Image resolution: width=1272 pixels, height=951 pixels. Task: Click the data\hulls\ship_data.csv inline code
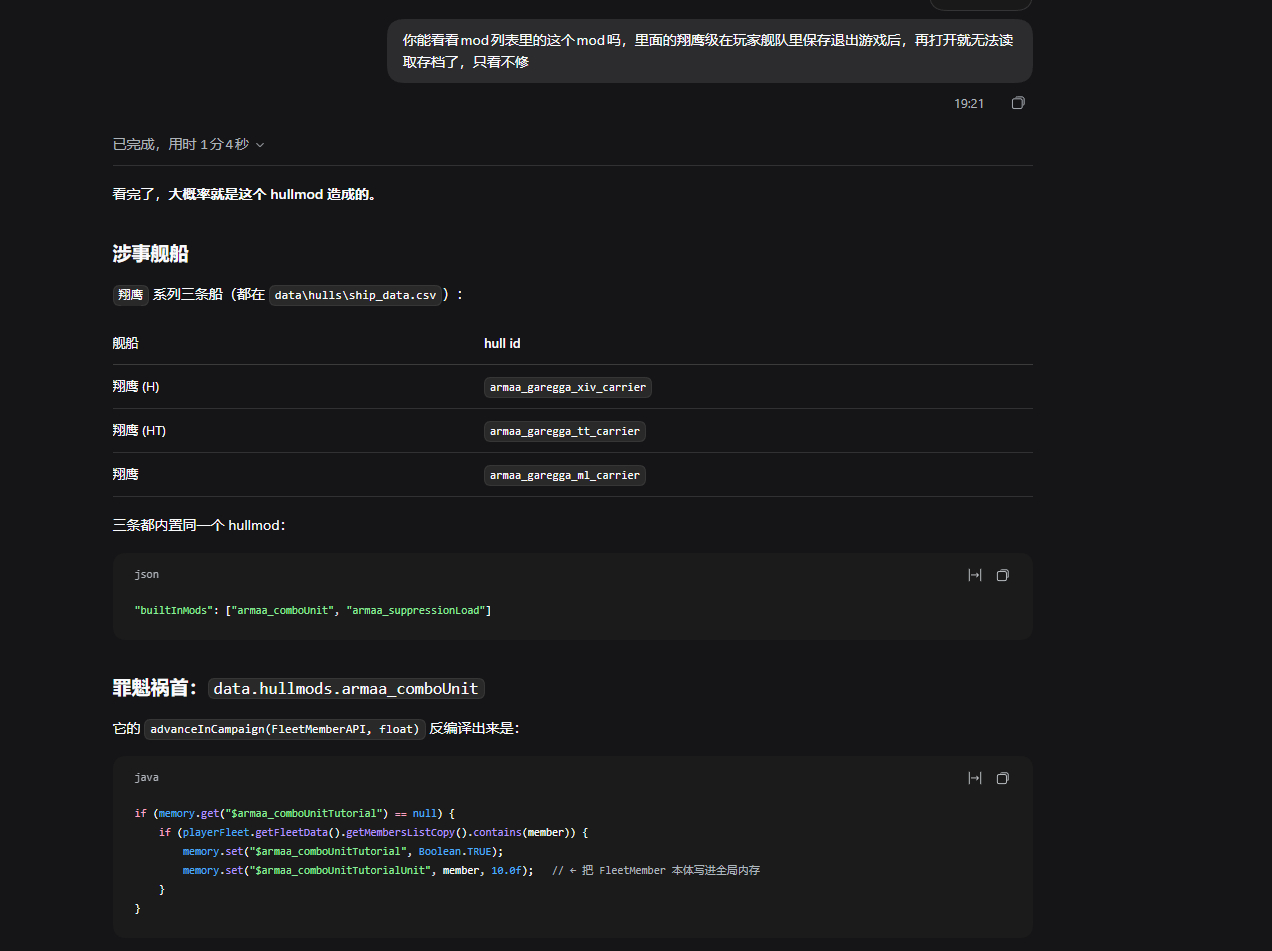(356, 295)
